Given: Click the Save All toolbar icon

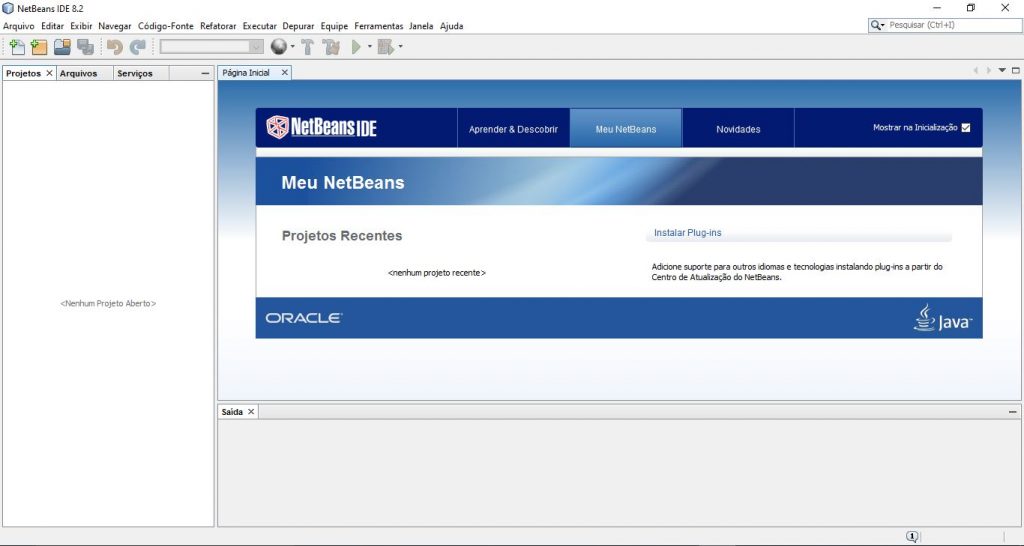Looking at the screenshot, I should pos(85,47).
